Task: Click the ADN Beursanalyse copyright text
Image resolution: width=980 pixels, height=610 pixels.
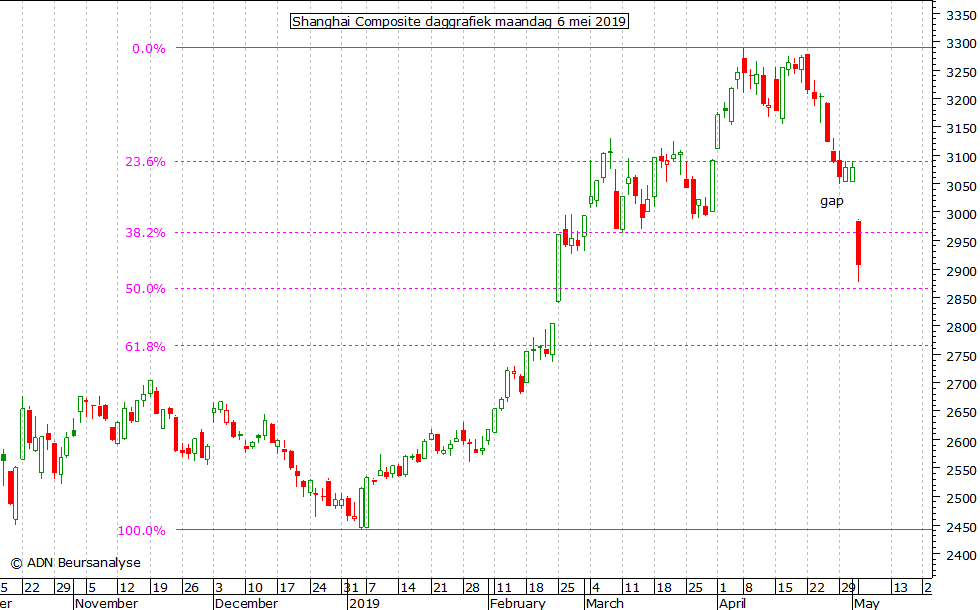Action: 76,562
